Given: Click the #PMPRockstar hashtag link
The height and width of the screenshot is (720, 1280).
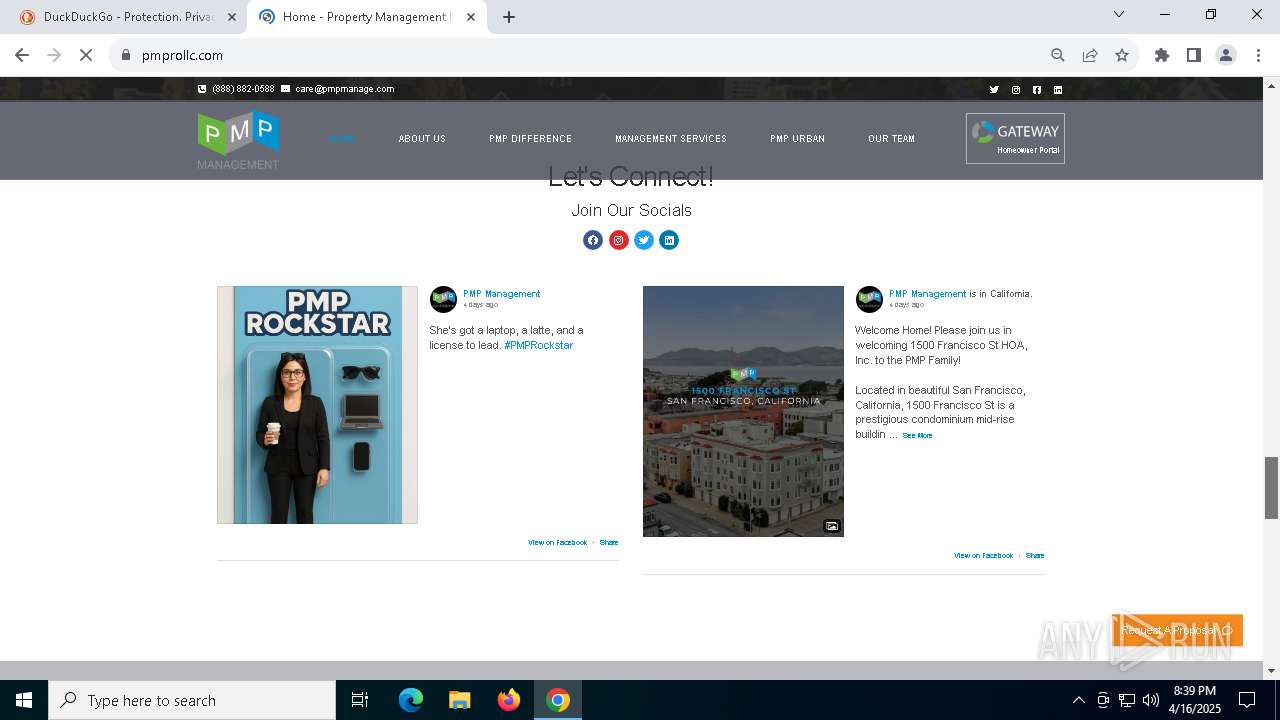Looking at the screenshot, I should point(538,345).
